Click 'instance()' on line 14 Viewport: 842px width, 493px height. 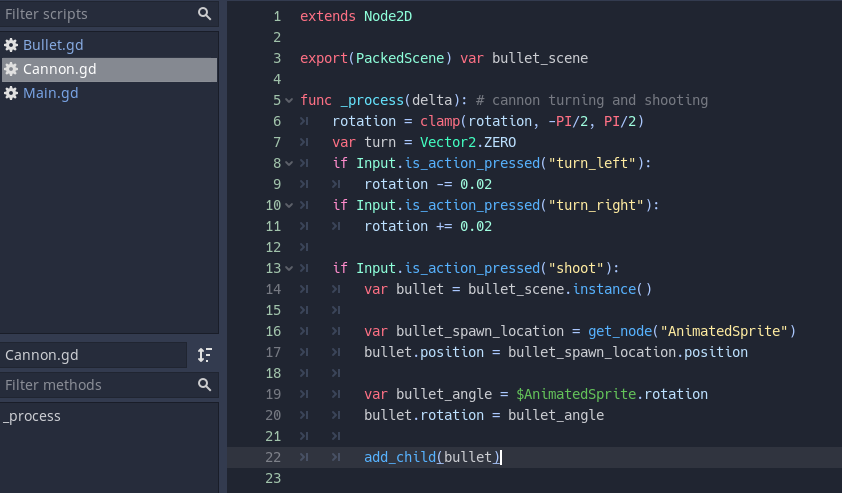click(x=612, y=289)
